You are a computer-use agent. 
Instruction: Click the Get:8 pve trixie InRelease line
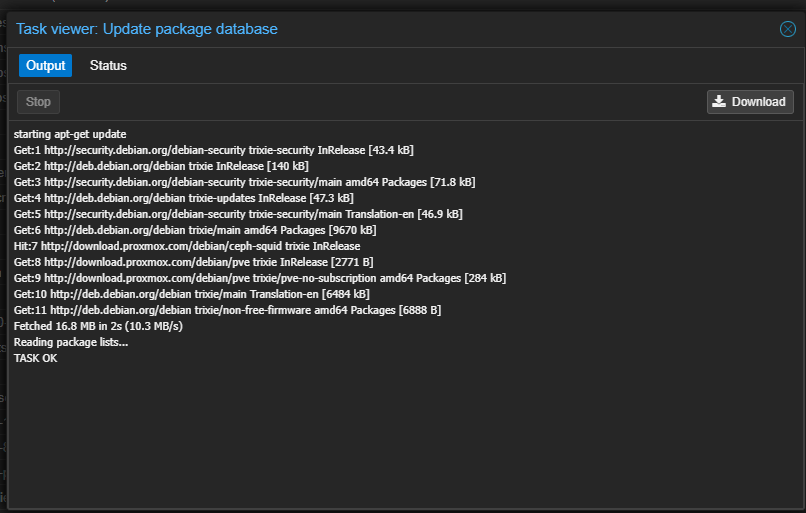point(193,262)
